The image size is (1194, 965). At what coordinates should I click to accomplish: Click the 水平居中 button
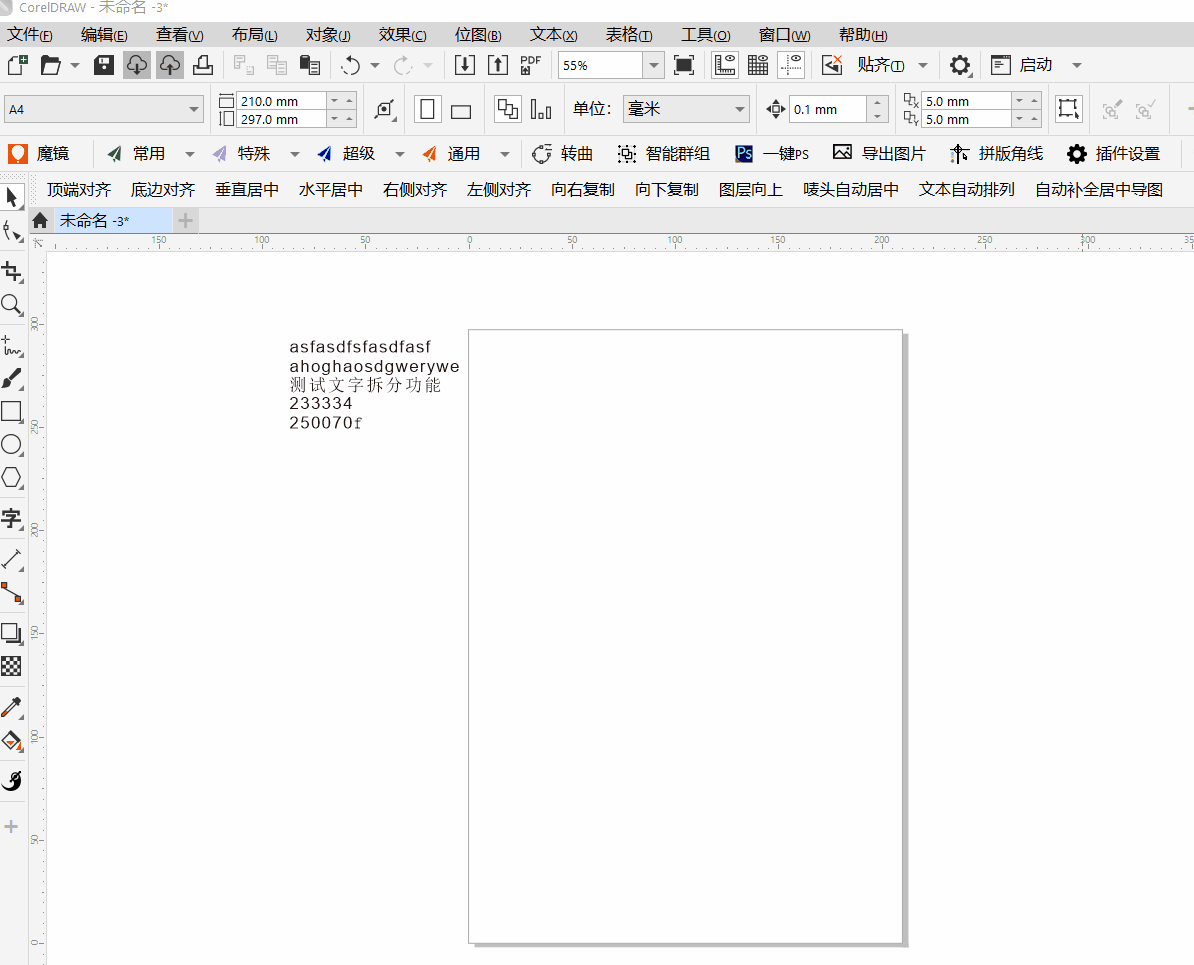(x=330, y=190)
